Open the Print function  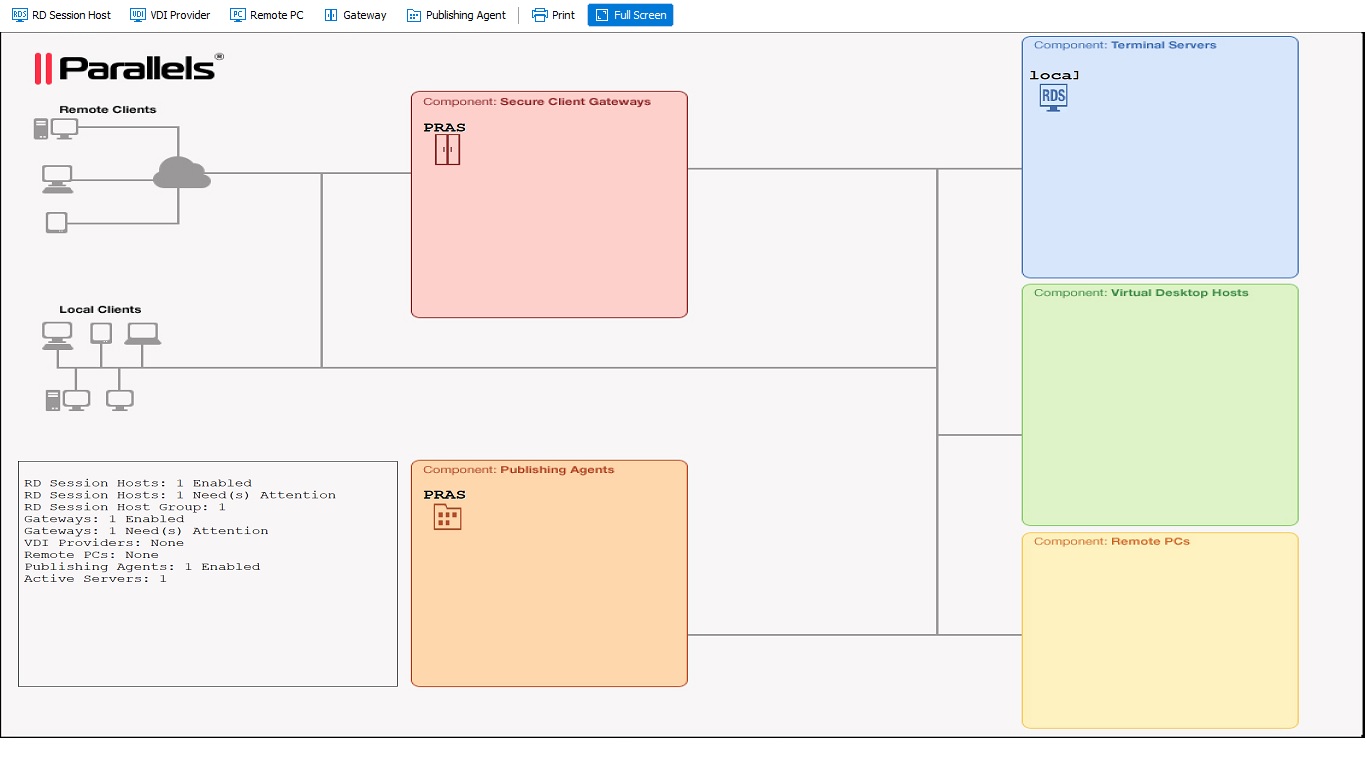pyautogui.click(x=552, y=15)
